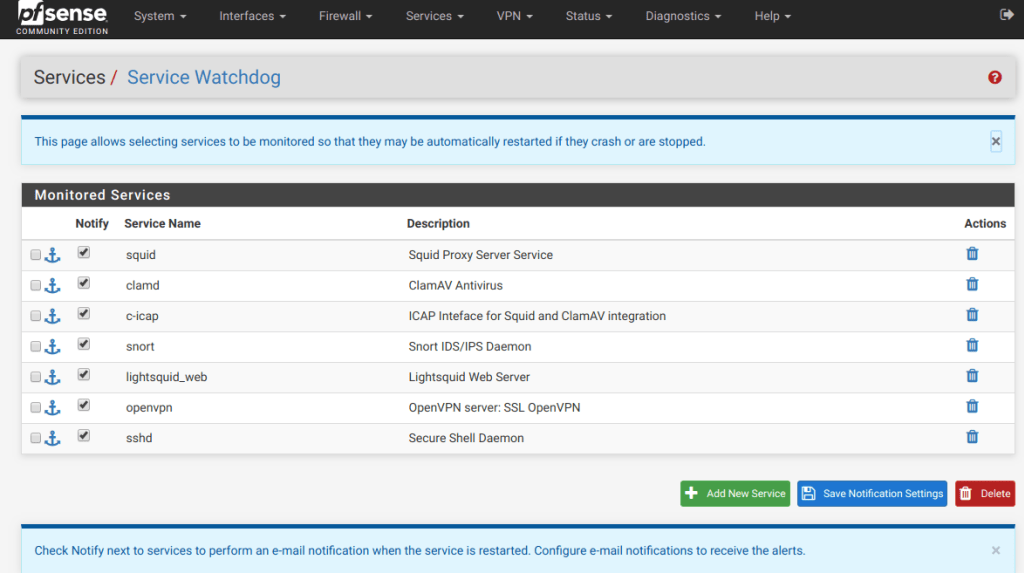Remove the snort entry via trash icon
This screenshot has height=573, width=1024.
pyautogui.click(x=972, y=346)
